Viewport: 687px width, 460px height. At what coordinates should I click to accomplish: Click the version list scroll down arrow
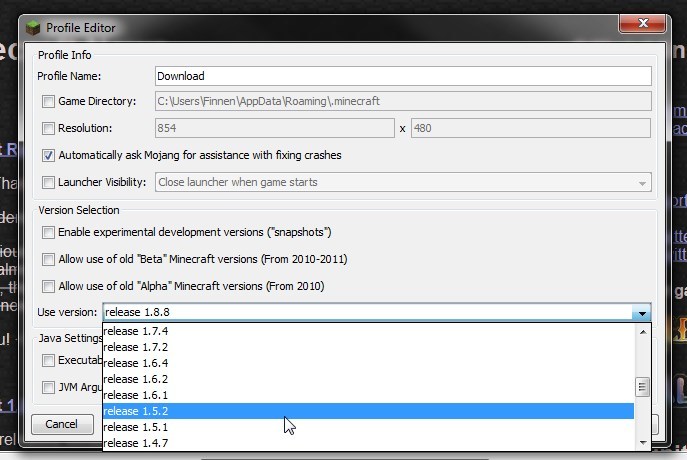[643, 442]
